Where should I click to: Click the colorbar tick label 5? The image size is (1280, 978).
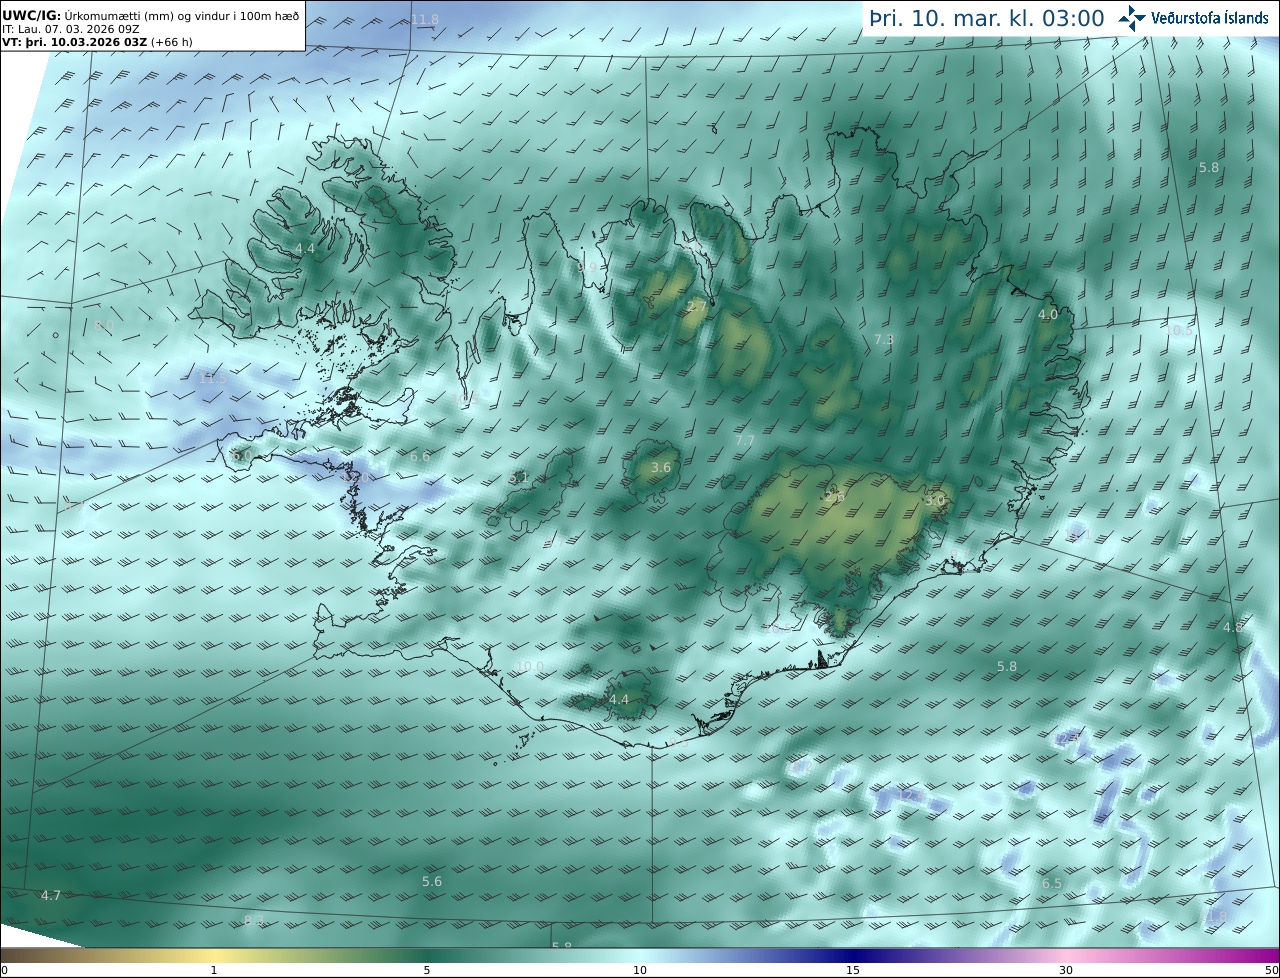point(427,970)
